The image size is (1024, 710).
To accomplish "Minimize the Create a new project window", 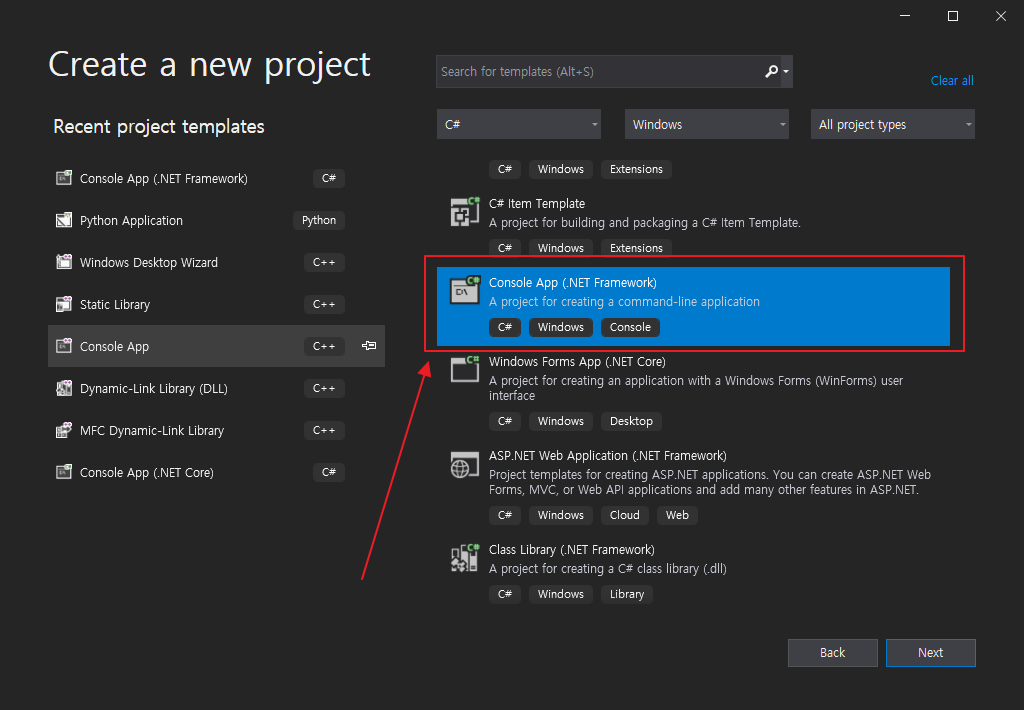I will [904, 16].
